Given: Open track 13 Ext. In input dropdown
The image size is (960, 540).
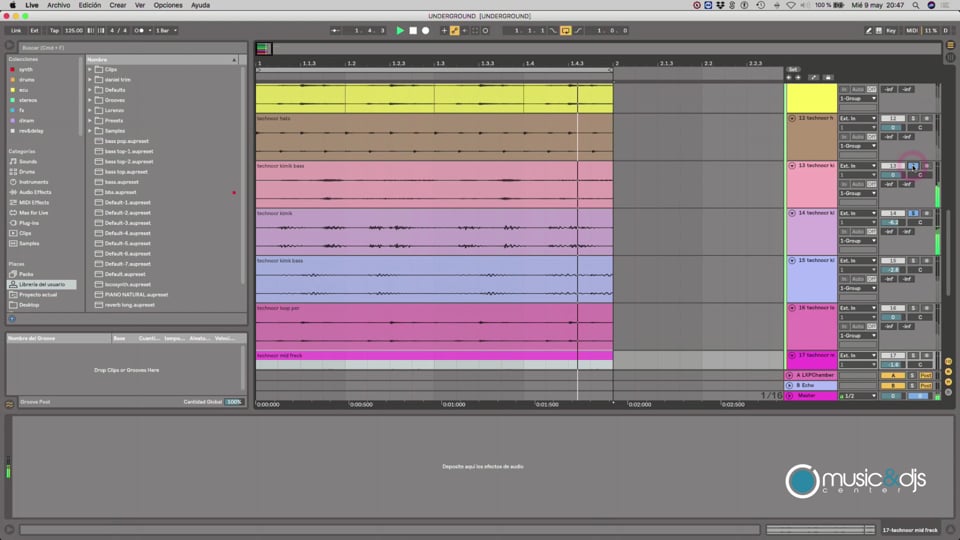Looking at the screenshot, I should pos(858,166).
